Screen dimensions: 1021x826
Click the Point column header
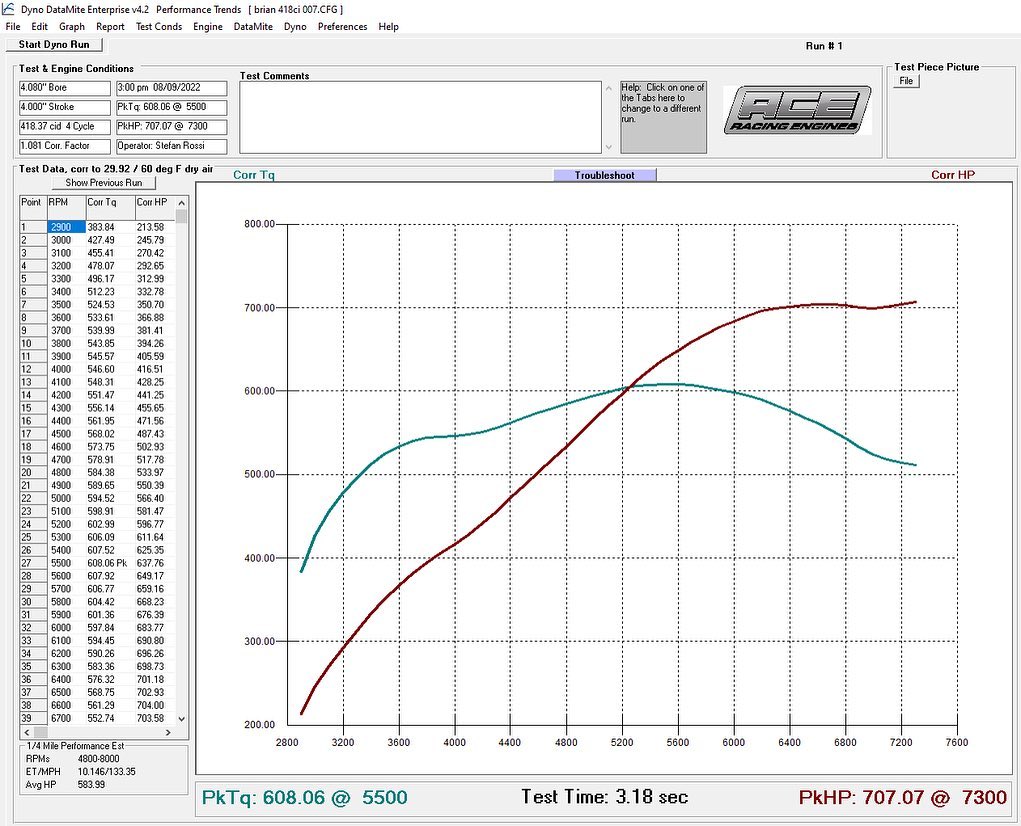tap(33, 207)
